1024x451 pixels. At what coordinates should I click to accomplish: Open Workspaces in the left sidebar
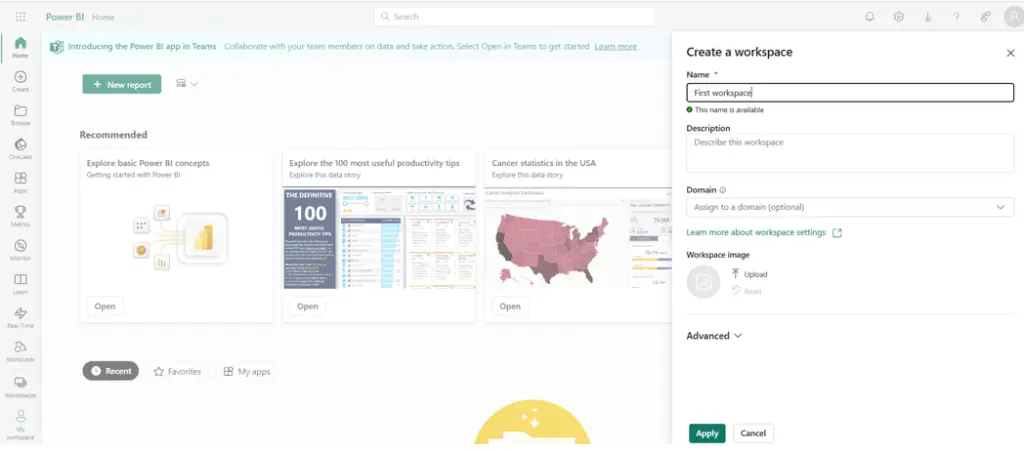pyautogui.click(x=20, y=387)
